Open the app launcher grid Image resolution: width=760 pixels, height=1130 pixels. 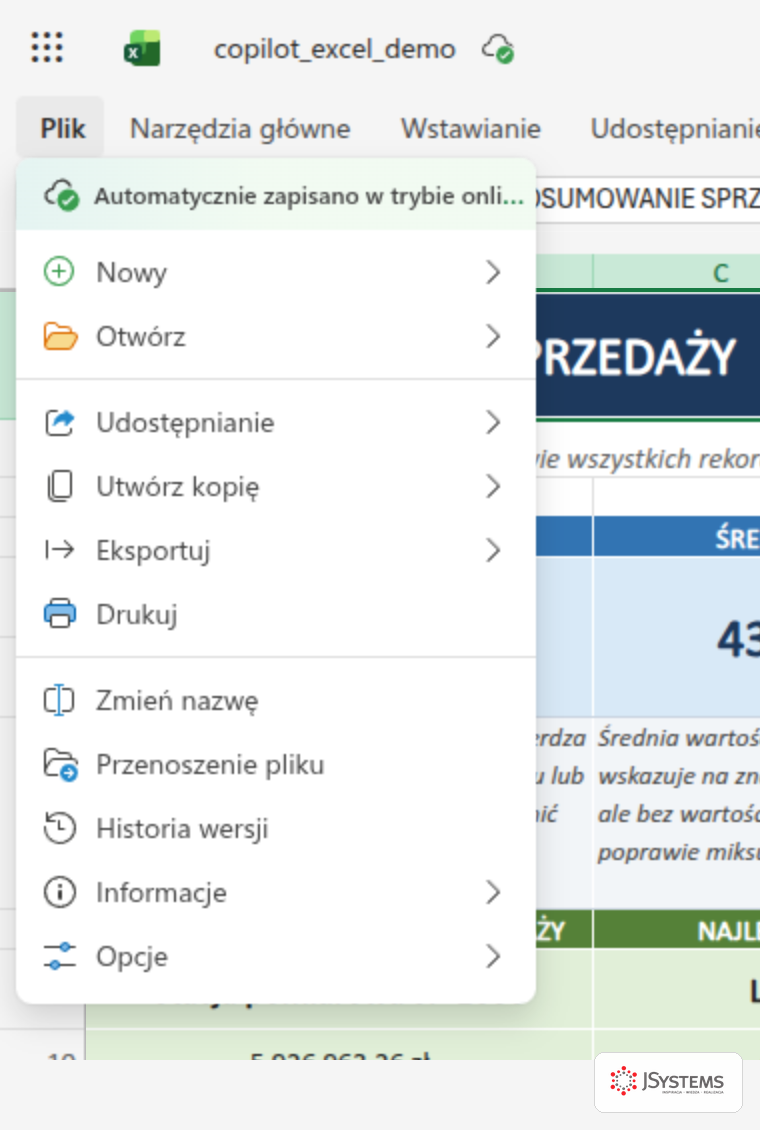click(47, 48)
